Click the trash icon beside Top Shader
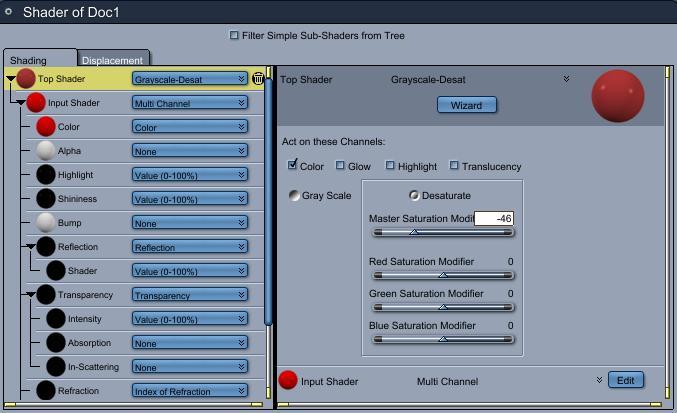This screenshot has height=413, width=677. [258, 78]
